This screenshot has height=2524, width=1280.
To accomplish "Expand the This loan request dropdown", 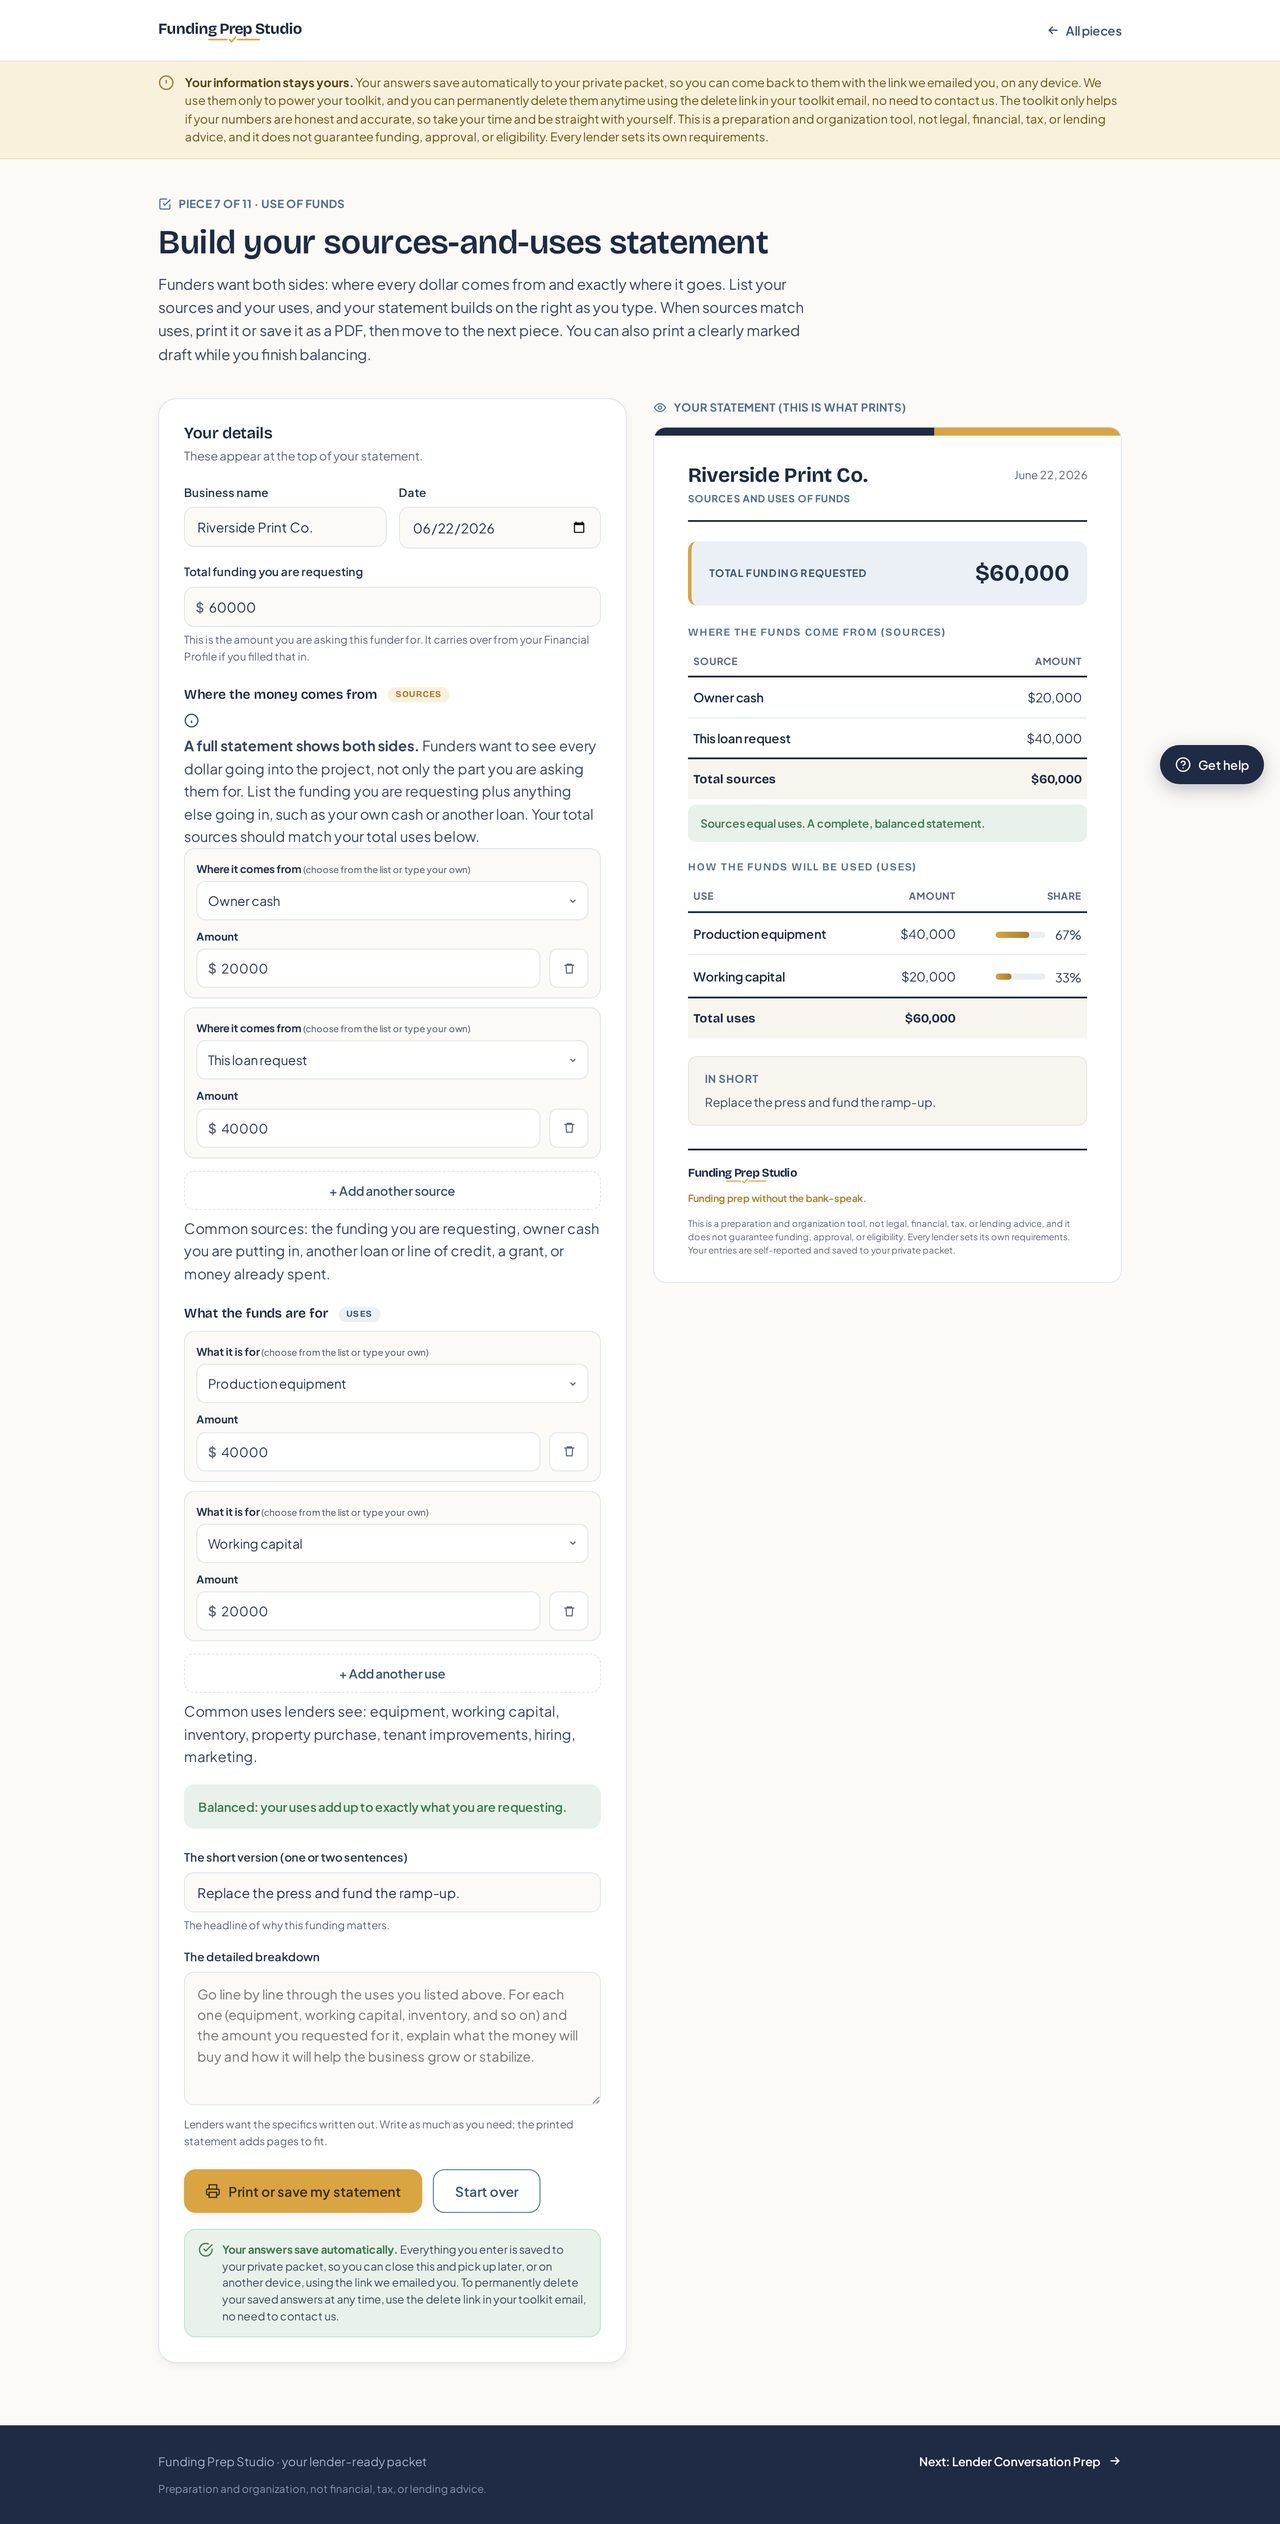I will (392, 1060).
